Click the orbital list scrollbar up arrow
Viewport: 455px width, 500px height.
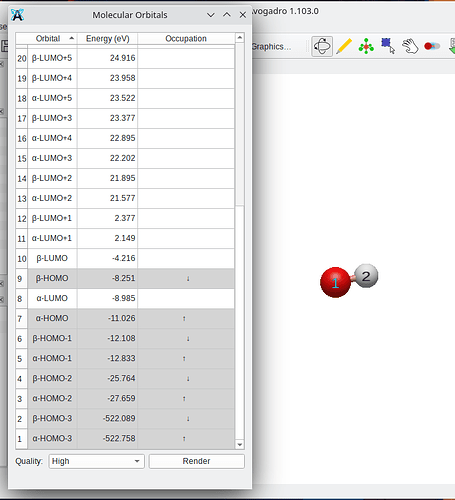240,38
